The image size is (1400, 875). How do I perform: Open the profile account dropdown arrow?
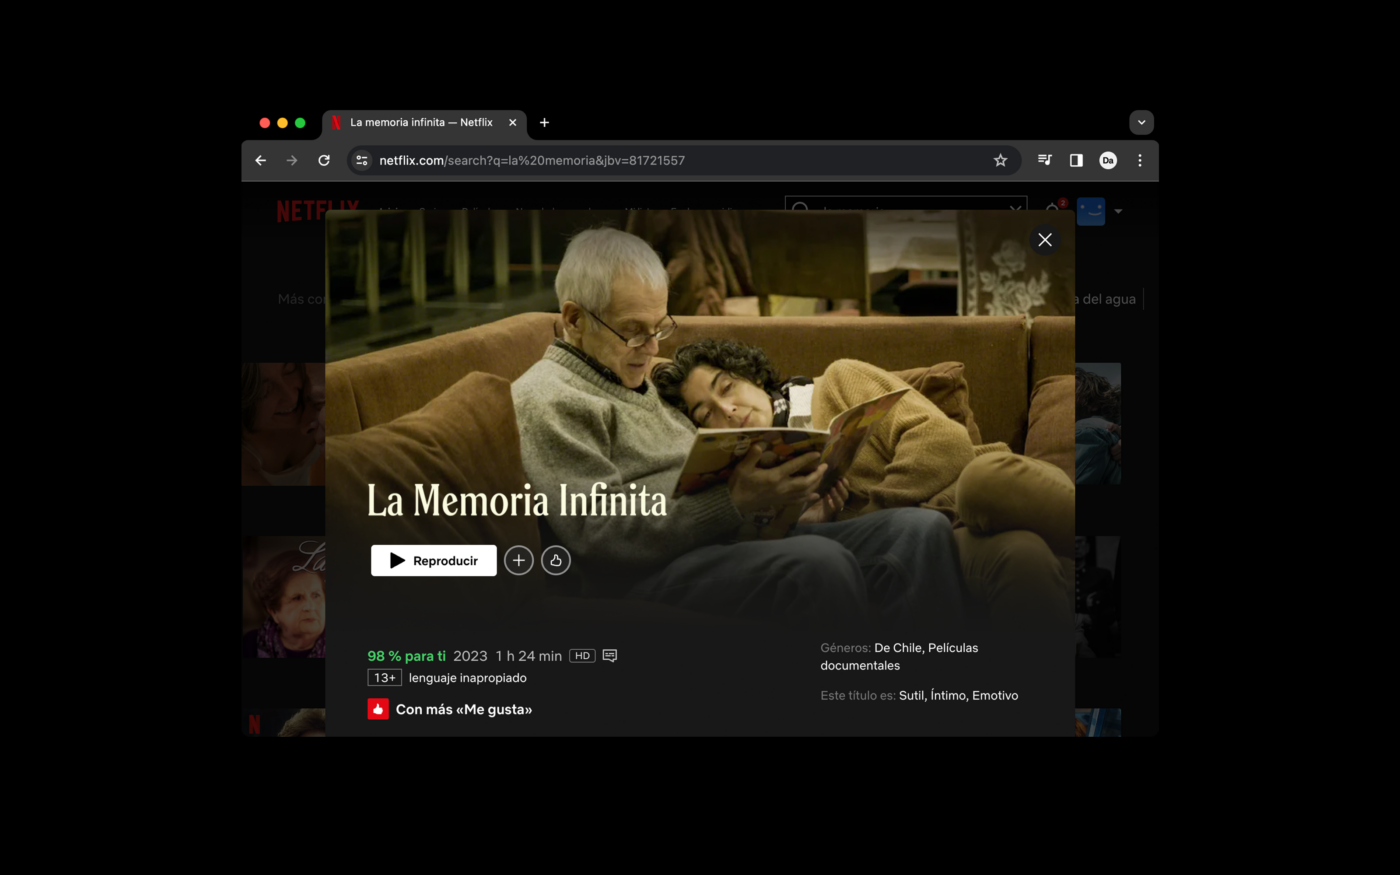1117,211
